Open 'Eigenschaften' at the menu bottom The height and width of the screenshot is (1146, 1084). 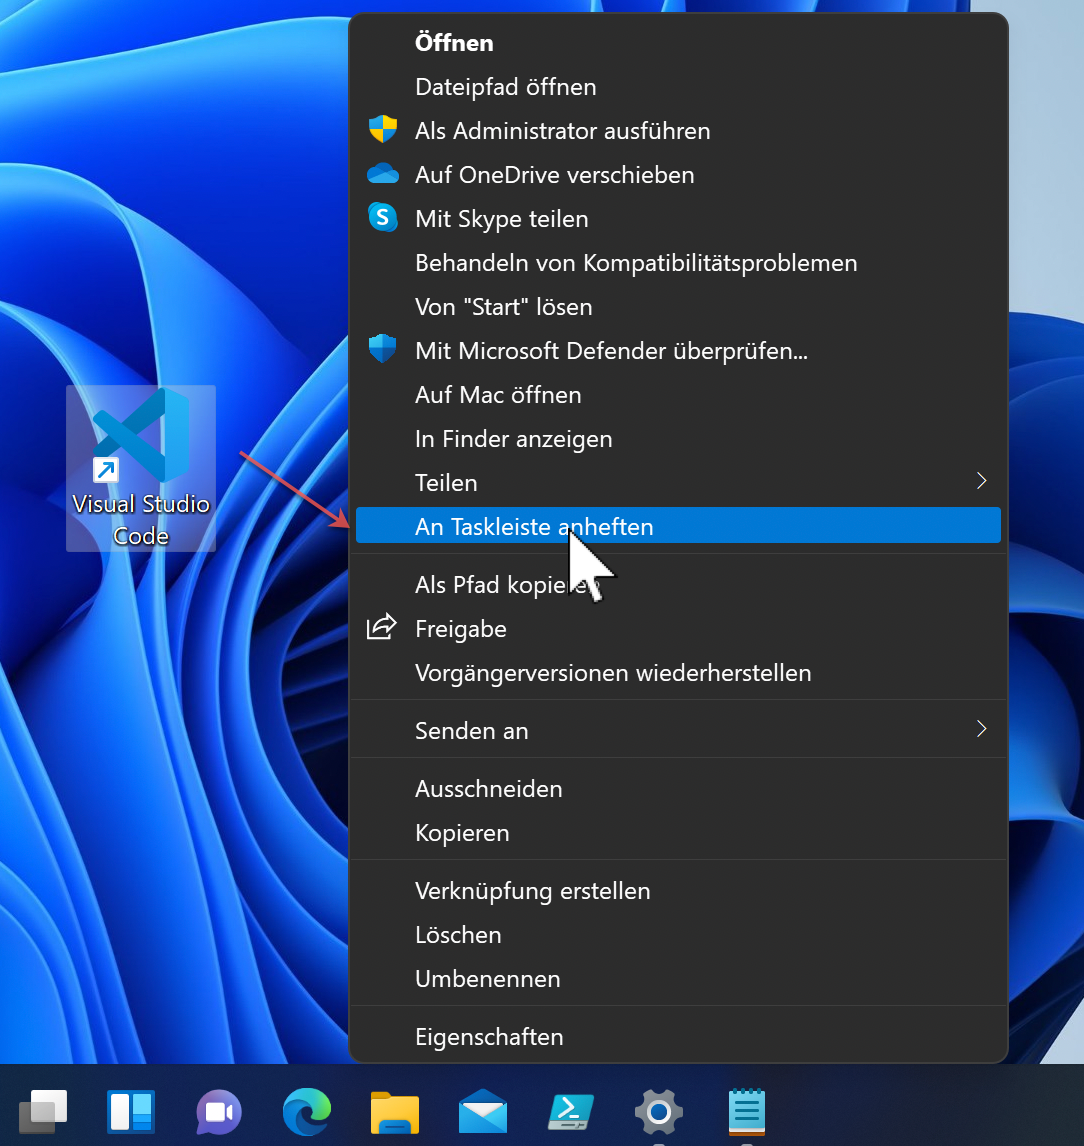(x=489, y=1036)
